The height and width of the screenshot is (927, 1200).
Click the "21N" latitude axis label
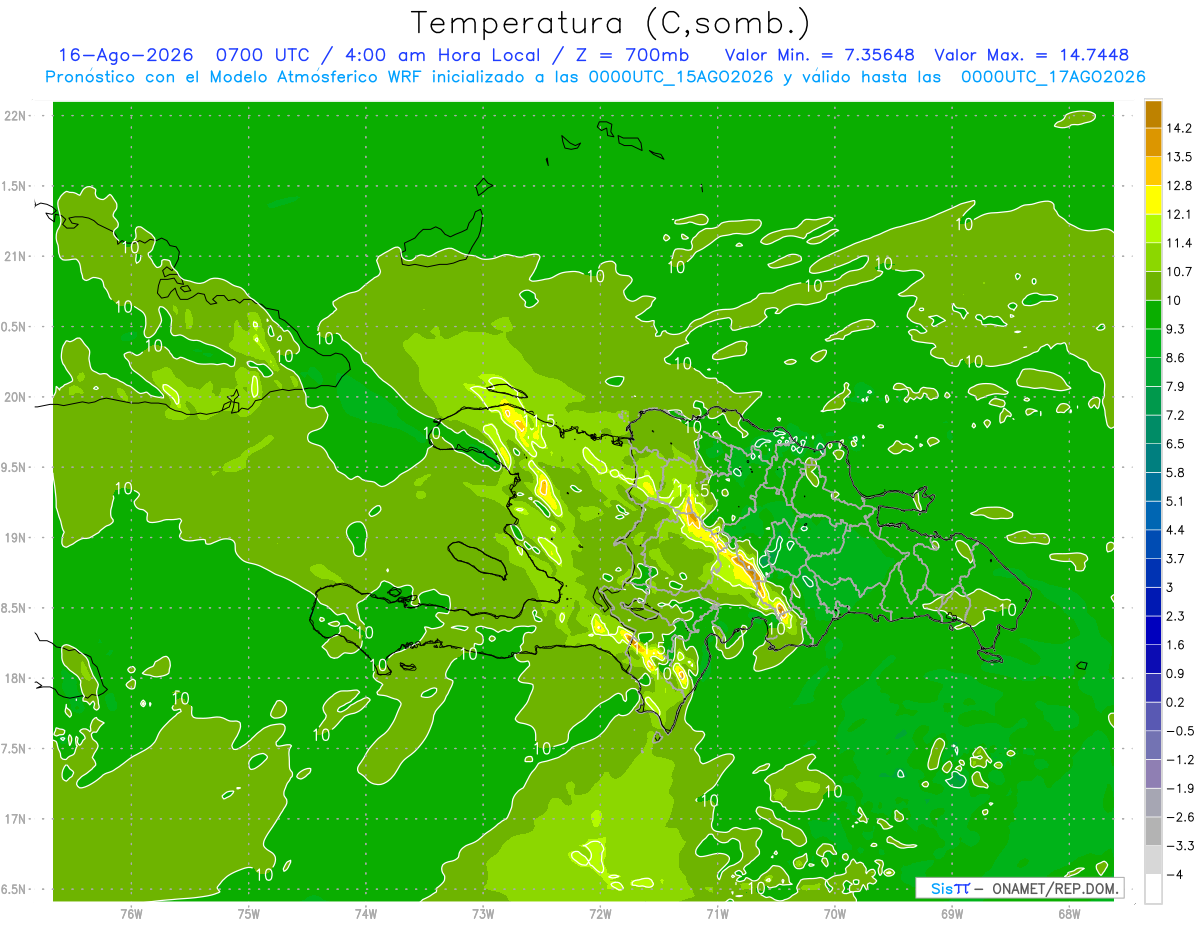[x=16, y=256]
